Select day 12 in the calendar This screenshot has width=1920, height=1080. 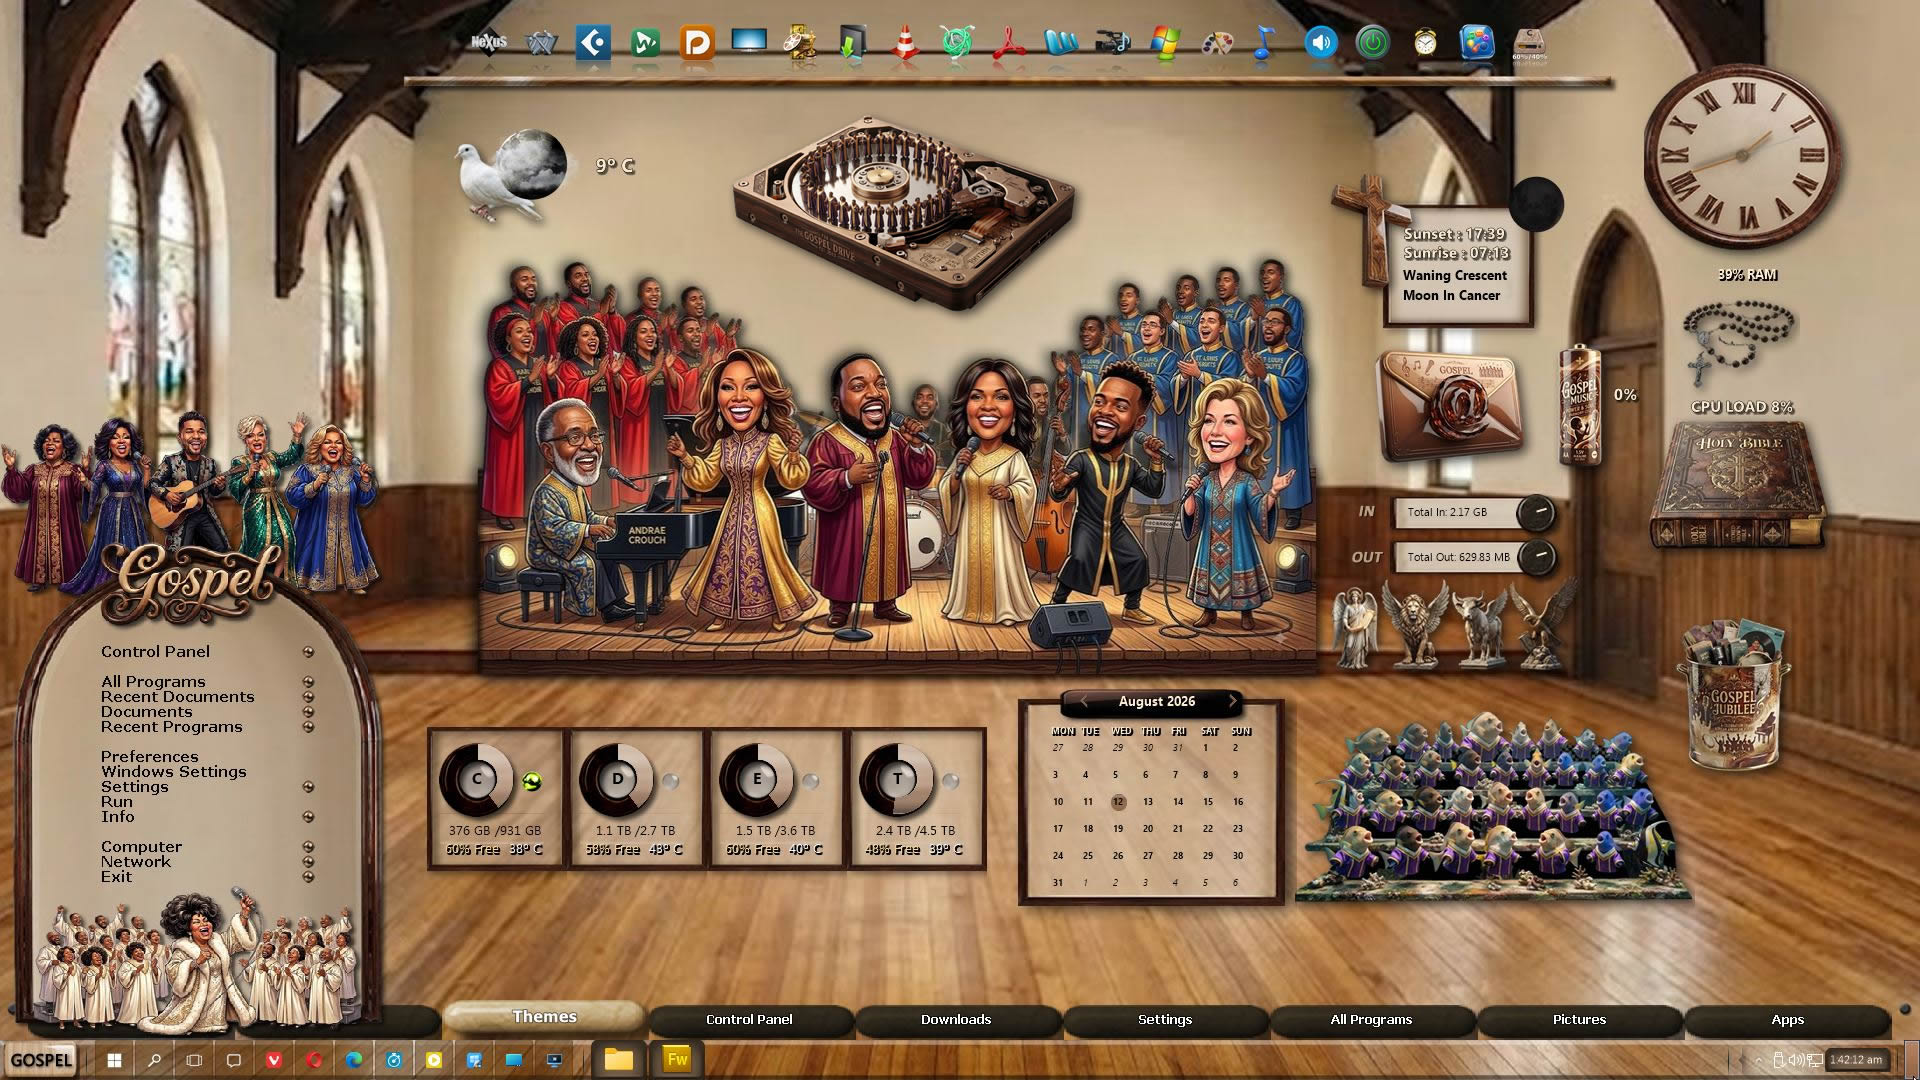click(1118, 802)
